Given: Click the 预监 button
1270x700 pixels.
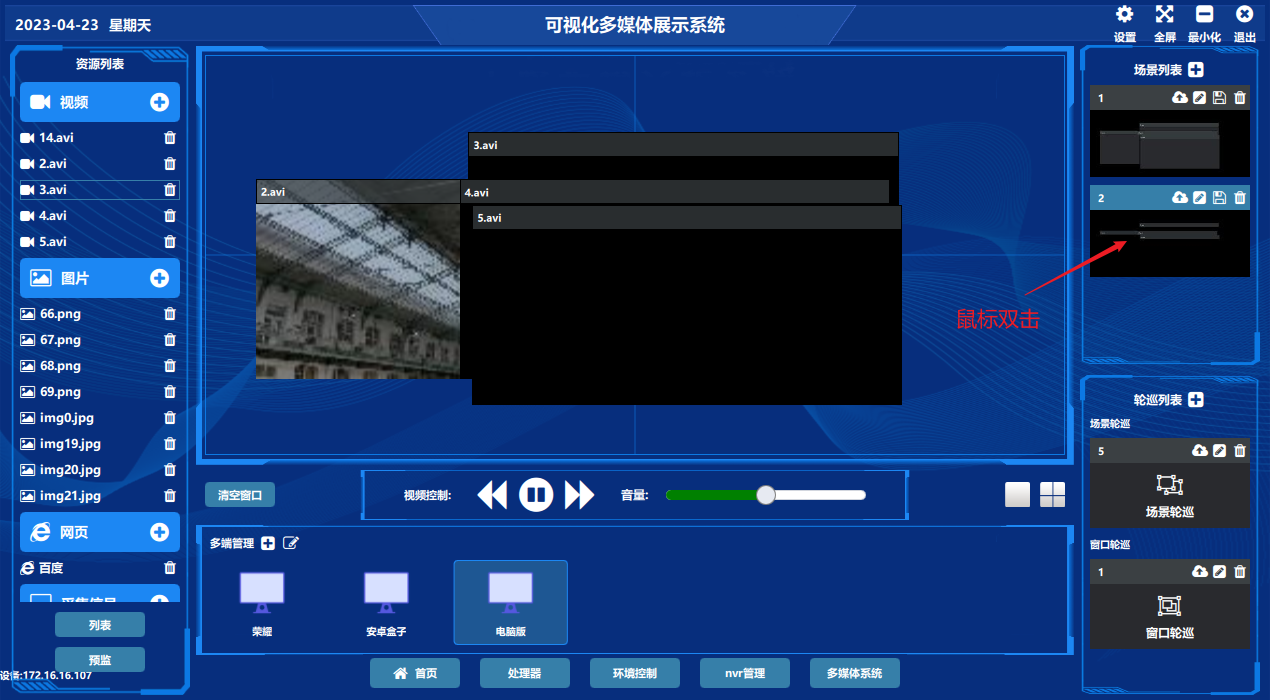Looking at the screenshot, I should coord(100,660).
